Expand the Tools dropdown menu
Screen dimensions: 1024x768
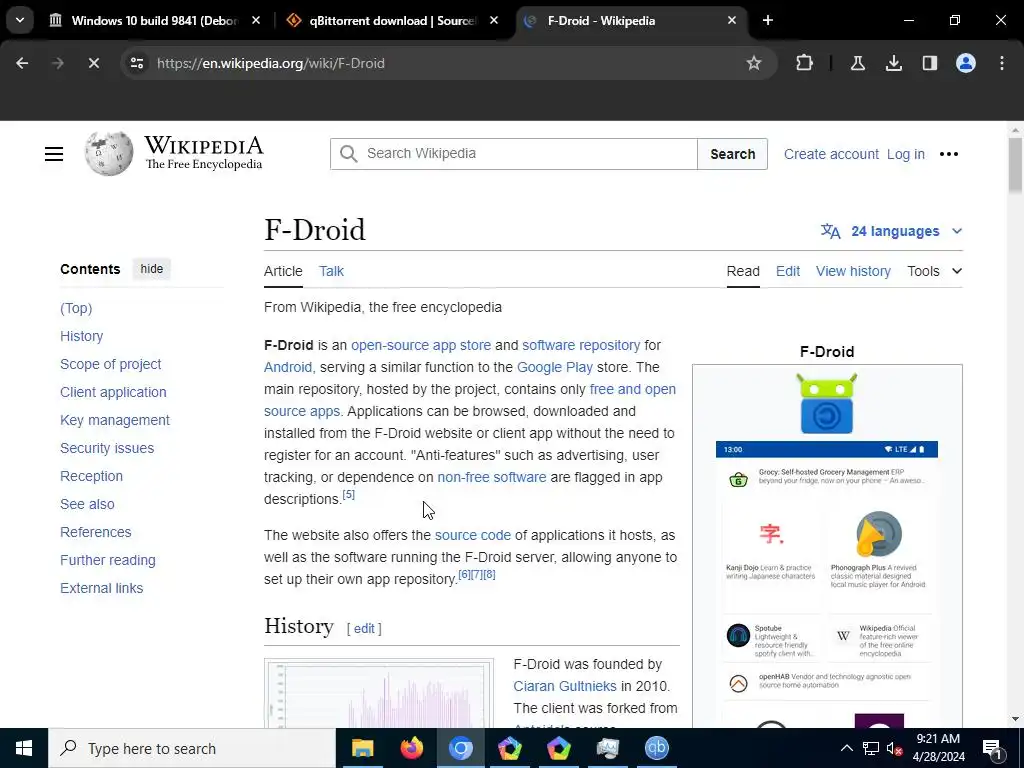pos(935,271)
